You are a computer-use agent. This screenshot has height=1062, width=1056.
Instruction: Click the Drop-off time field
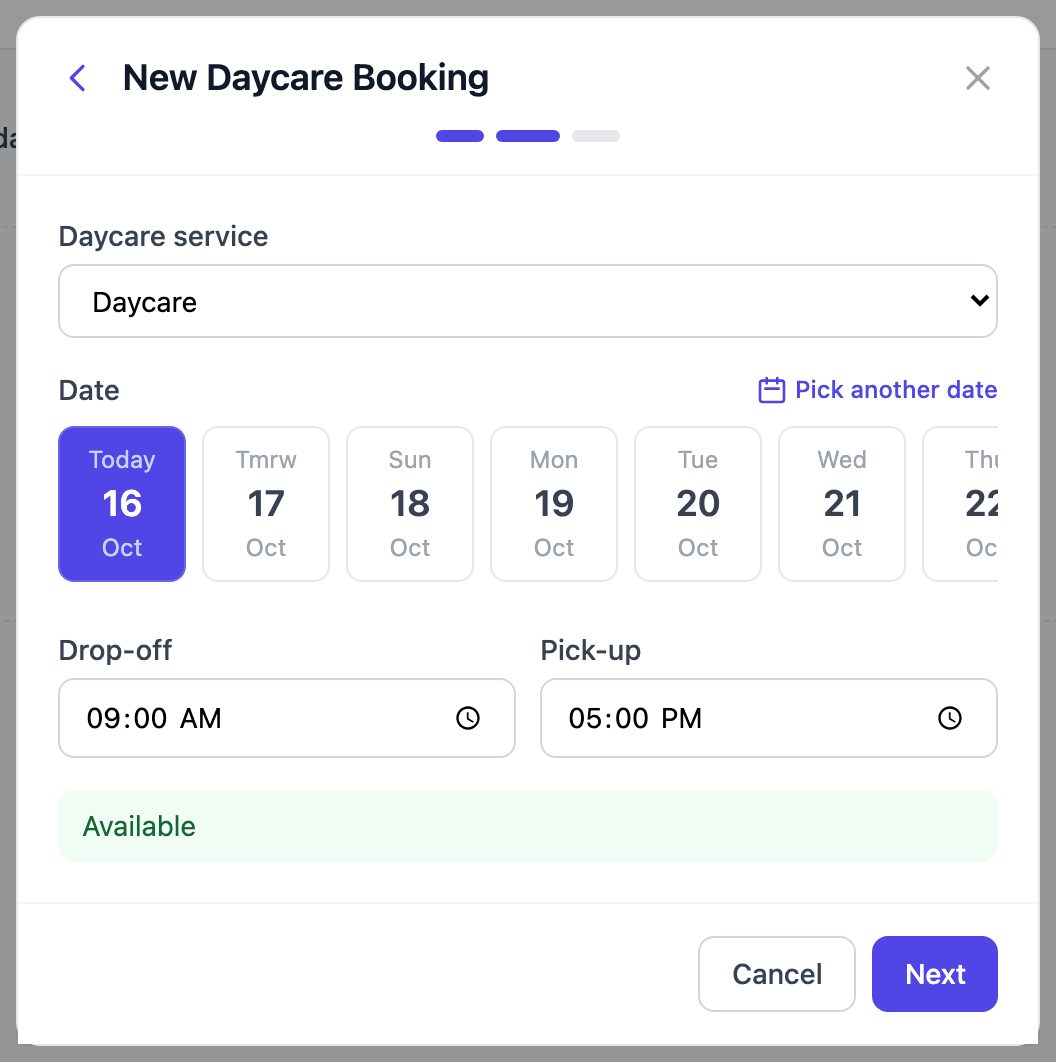coord(287,718)
